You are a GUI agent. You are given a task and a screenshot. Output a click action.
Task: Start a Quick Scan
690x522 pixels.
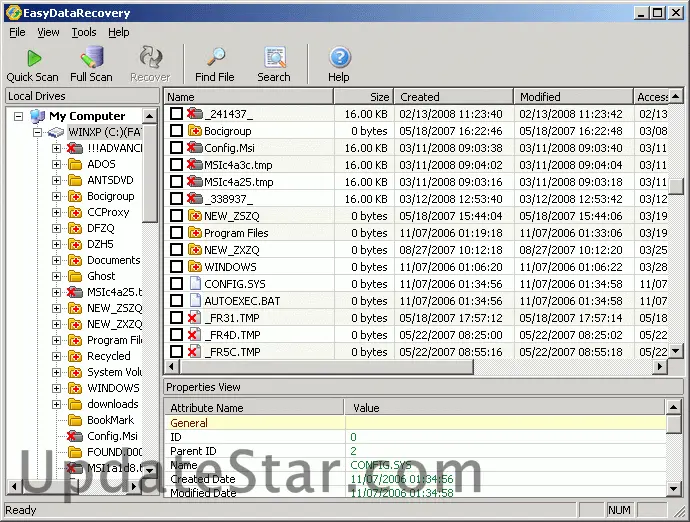(x=32, y=65)
